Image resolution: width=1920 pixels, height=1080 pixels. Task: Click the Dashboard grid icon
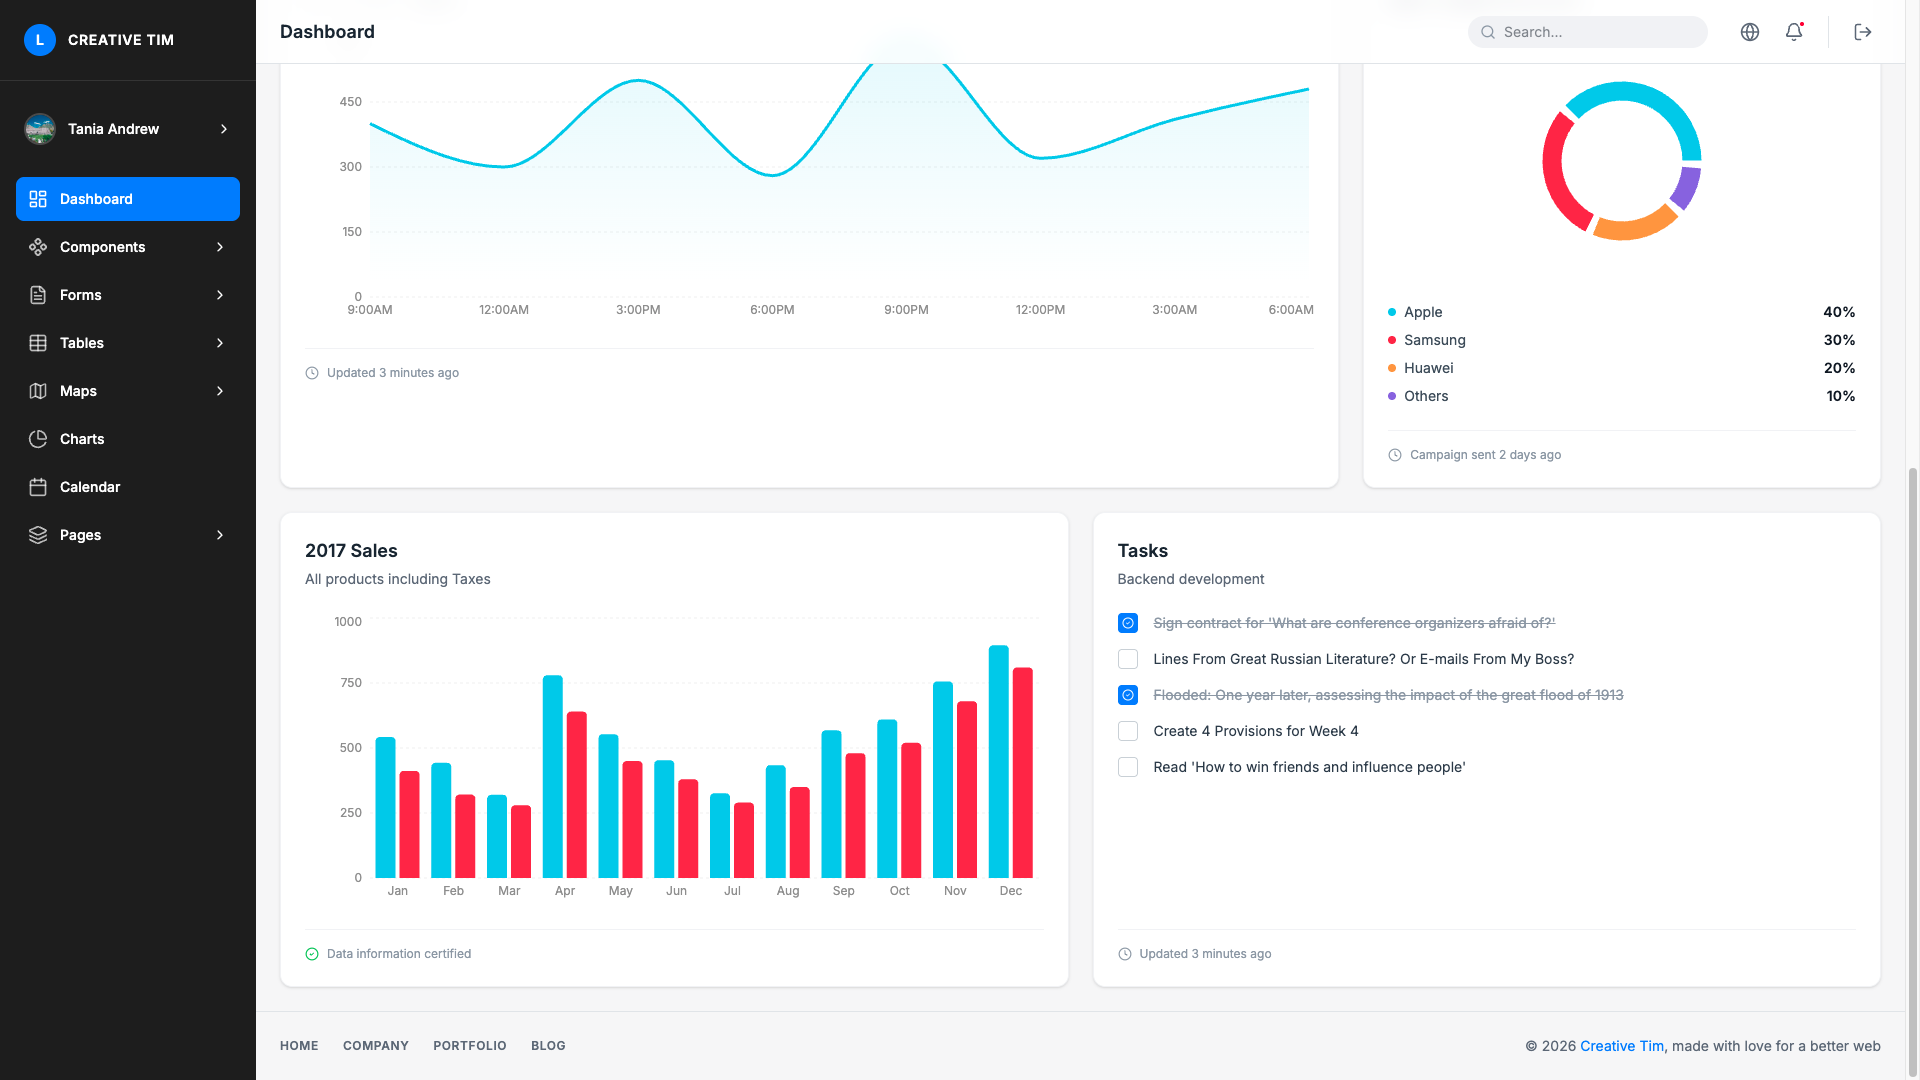pyautogui.click(x=38, y=199)
